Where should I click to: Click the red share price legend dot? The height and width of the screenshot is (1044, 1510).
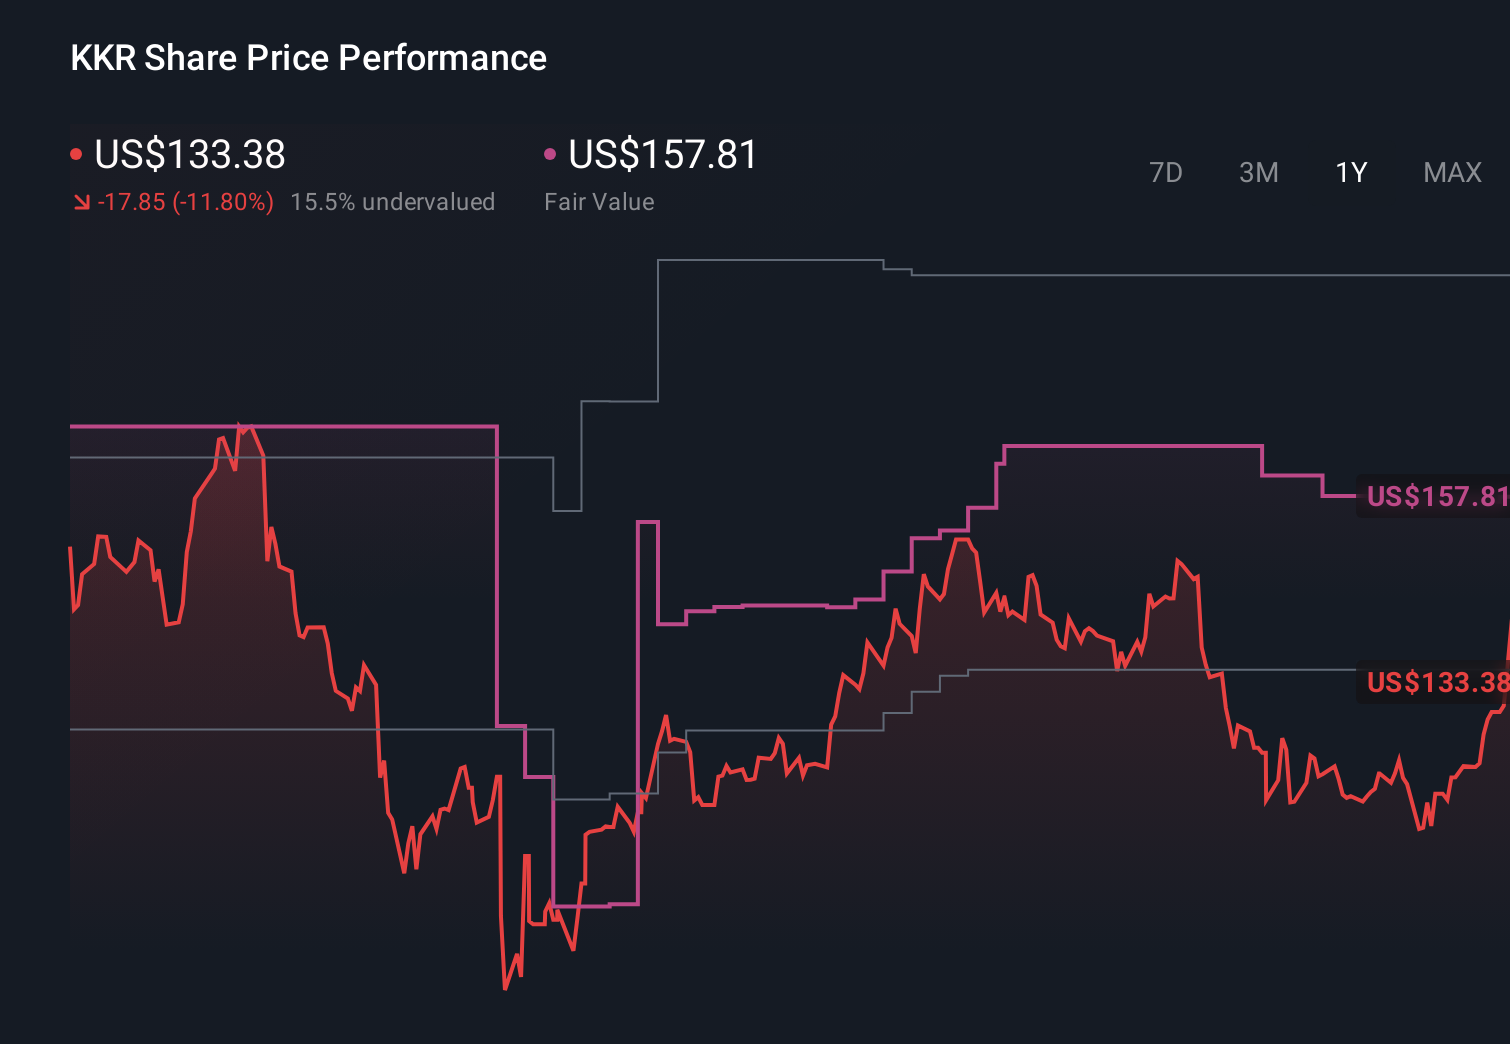pyautogui.click(x=78, y=153)
